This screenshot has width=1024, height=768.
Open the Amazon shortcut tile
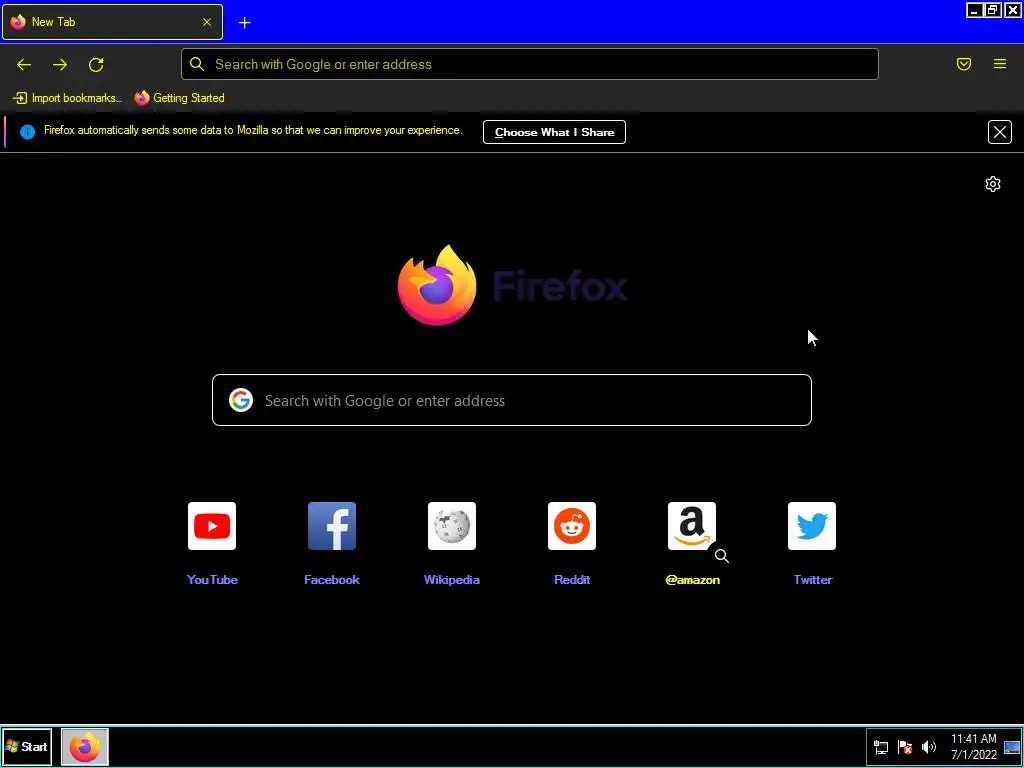pos(692,526)
